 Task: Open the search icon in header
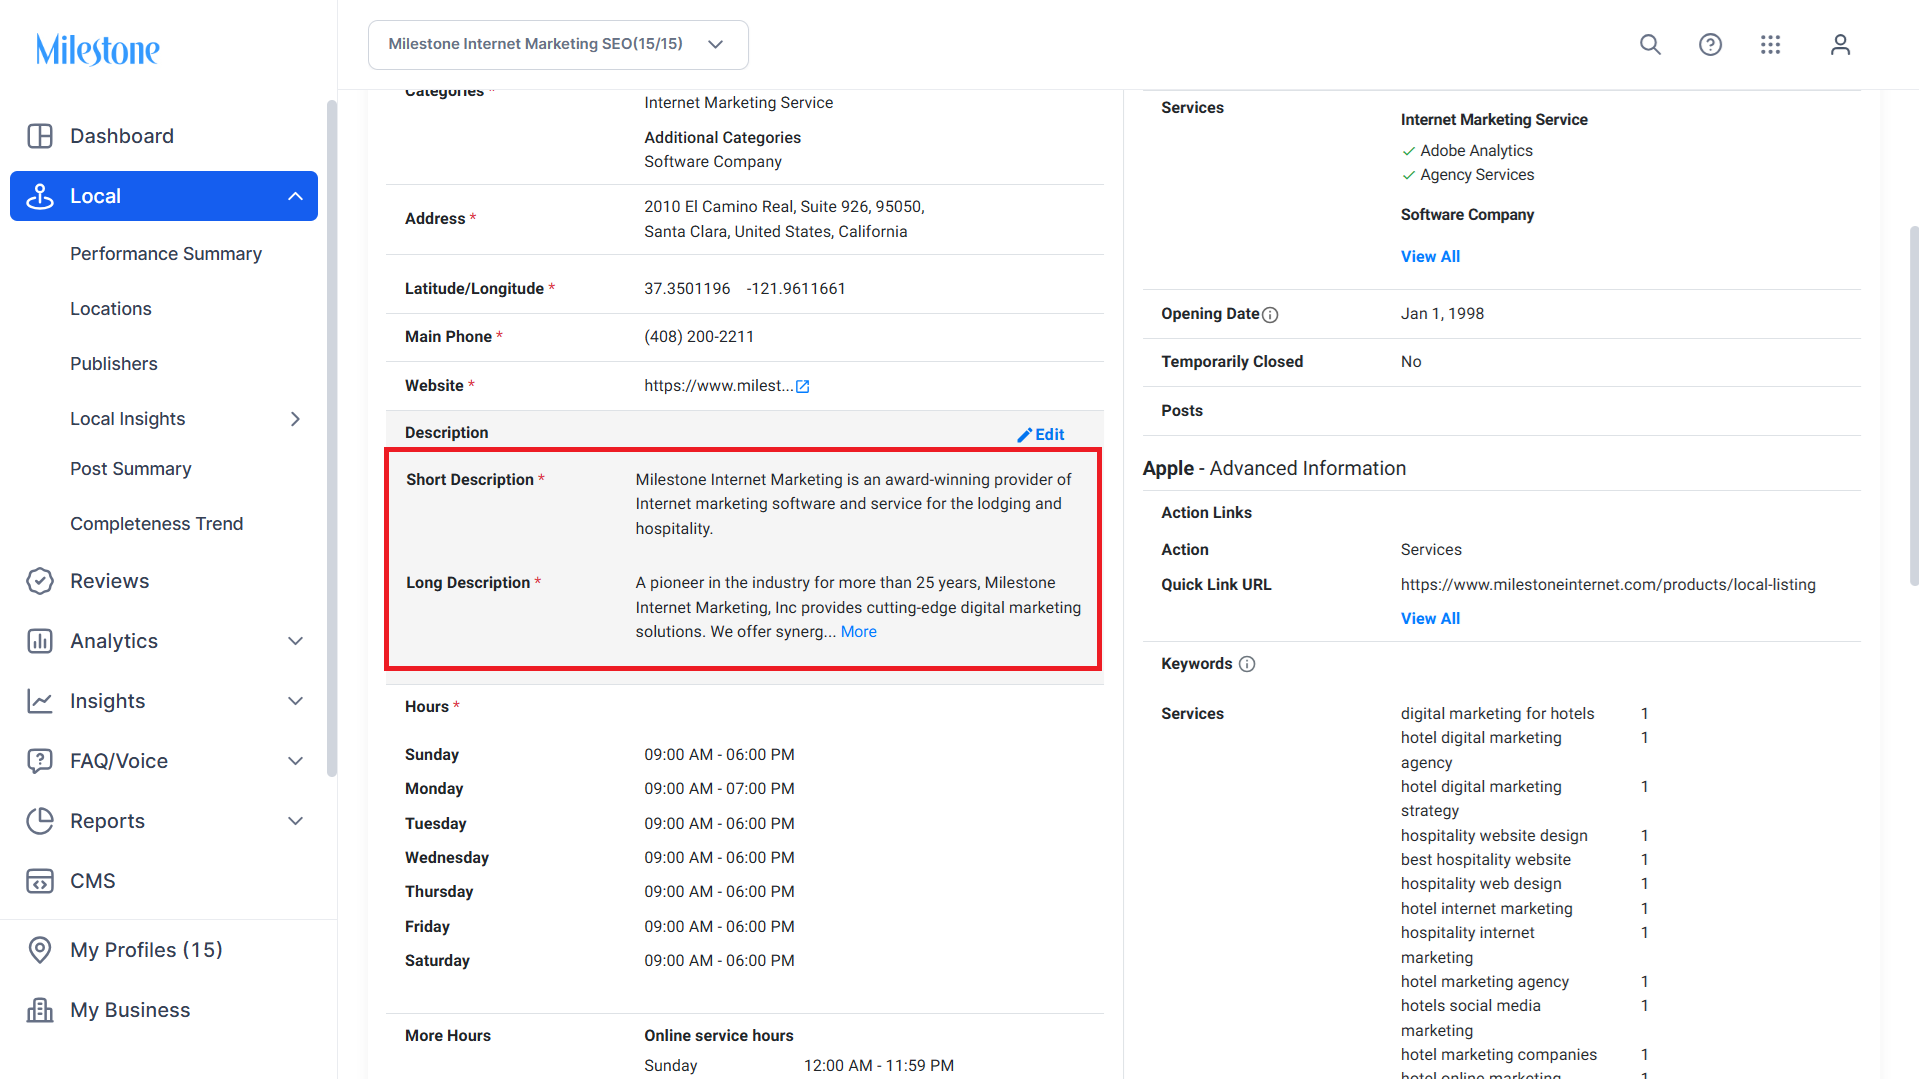[x=1650, y=45]
